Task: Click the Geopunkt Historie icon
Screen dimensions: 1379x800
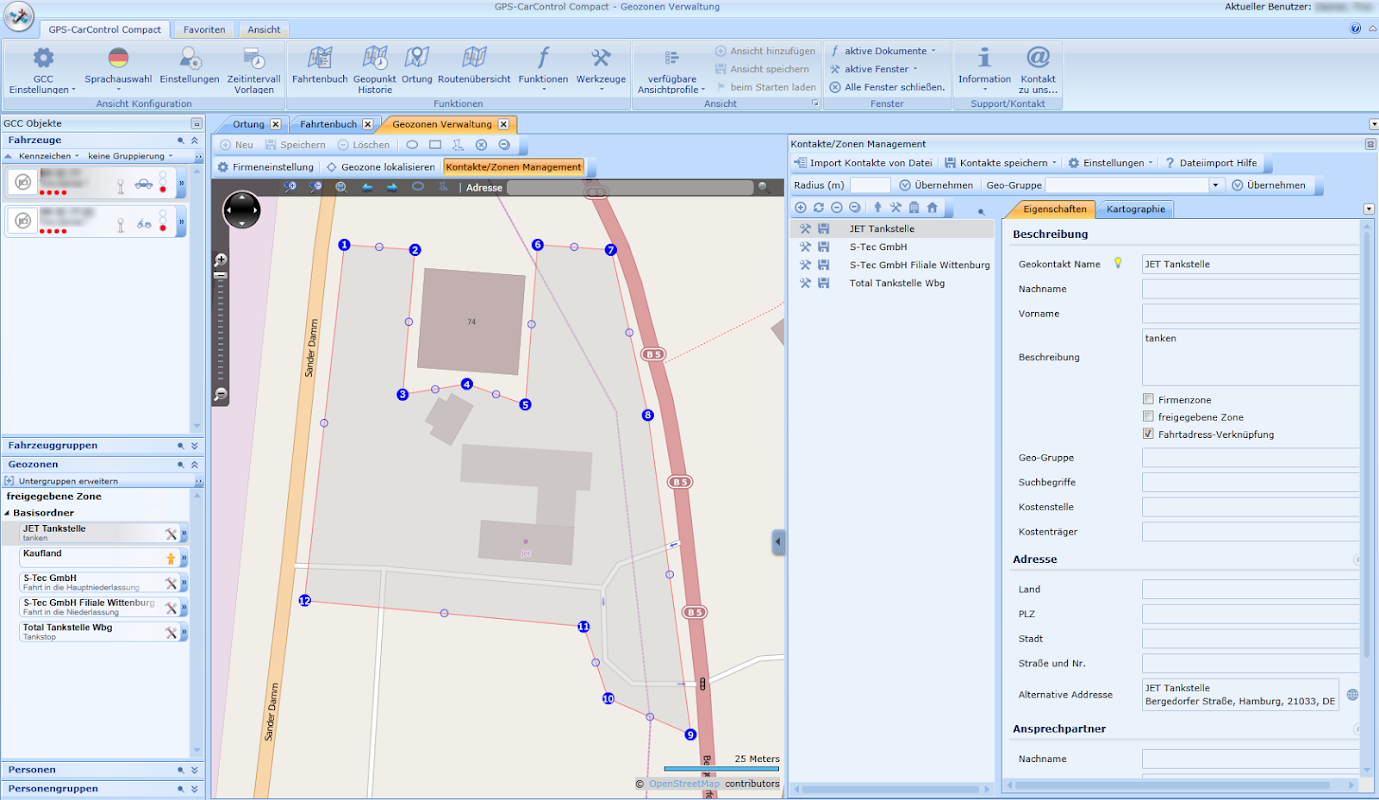Action: 375,59
